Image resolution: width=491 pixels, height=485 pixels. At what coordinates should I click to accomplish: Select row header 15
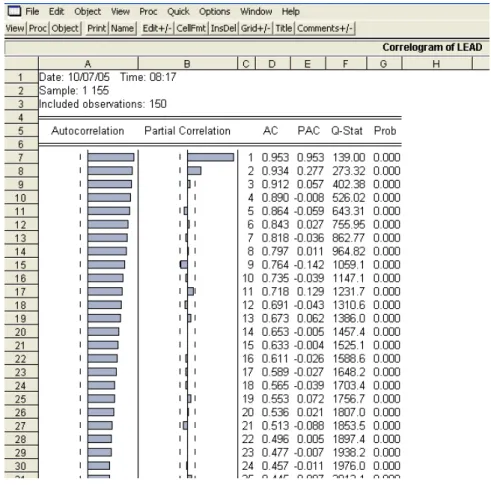pyautogui.click(x=21, y=265)
